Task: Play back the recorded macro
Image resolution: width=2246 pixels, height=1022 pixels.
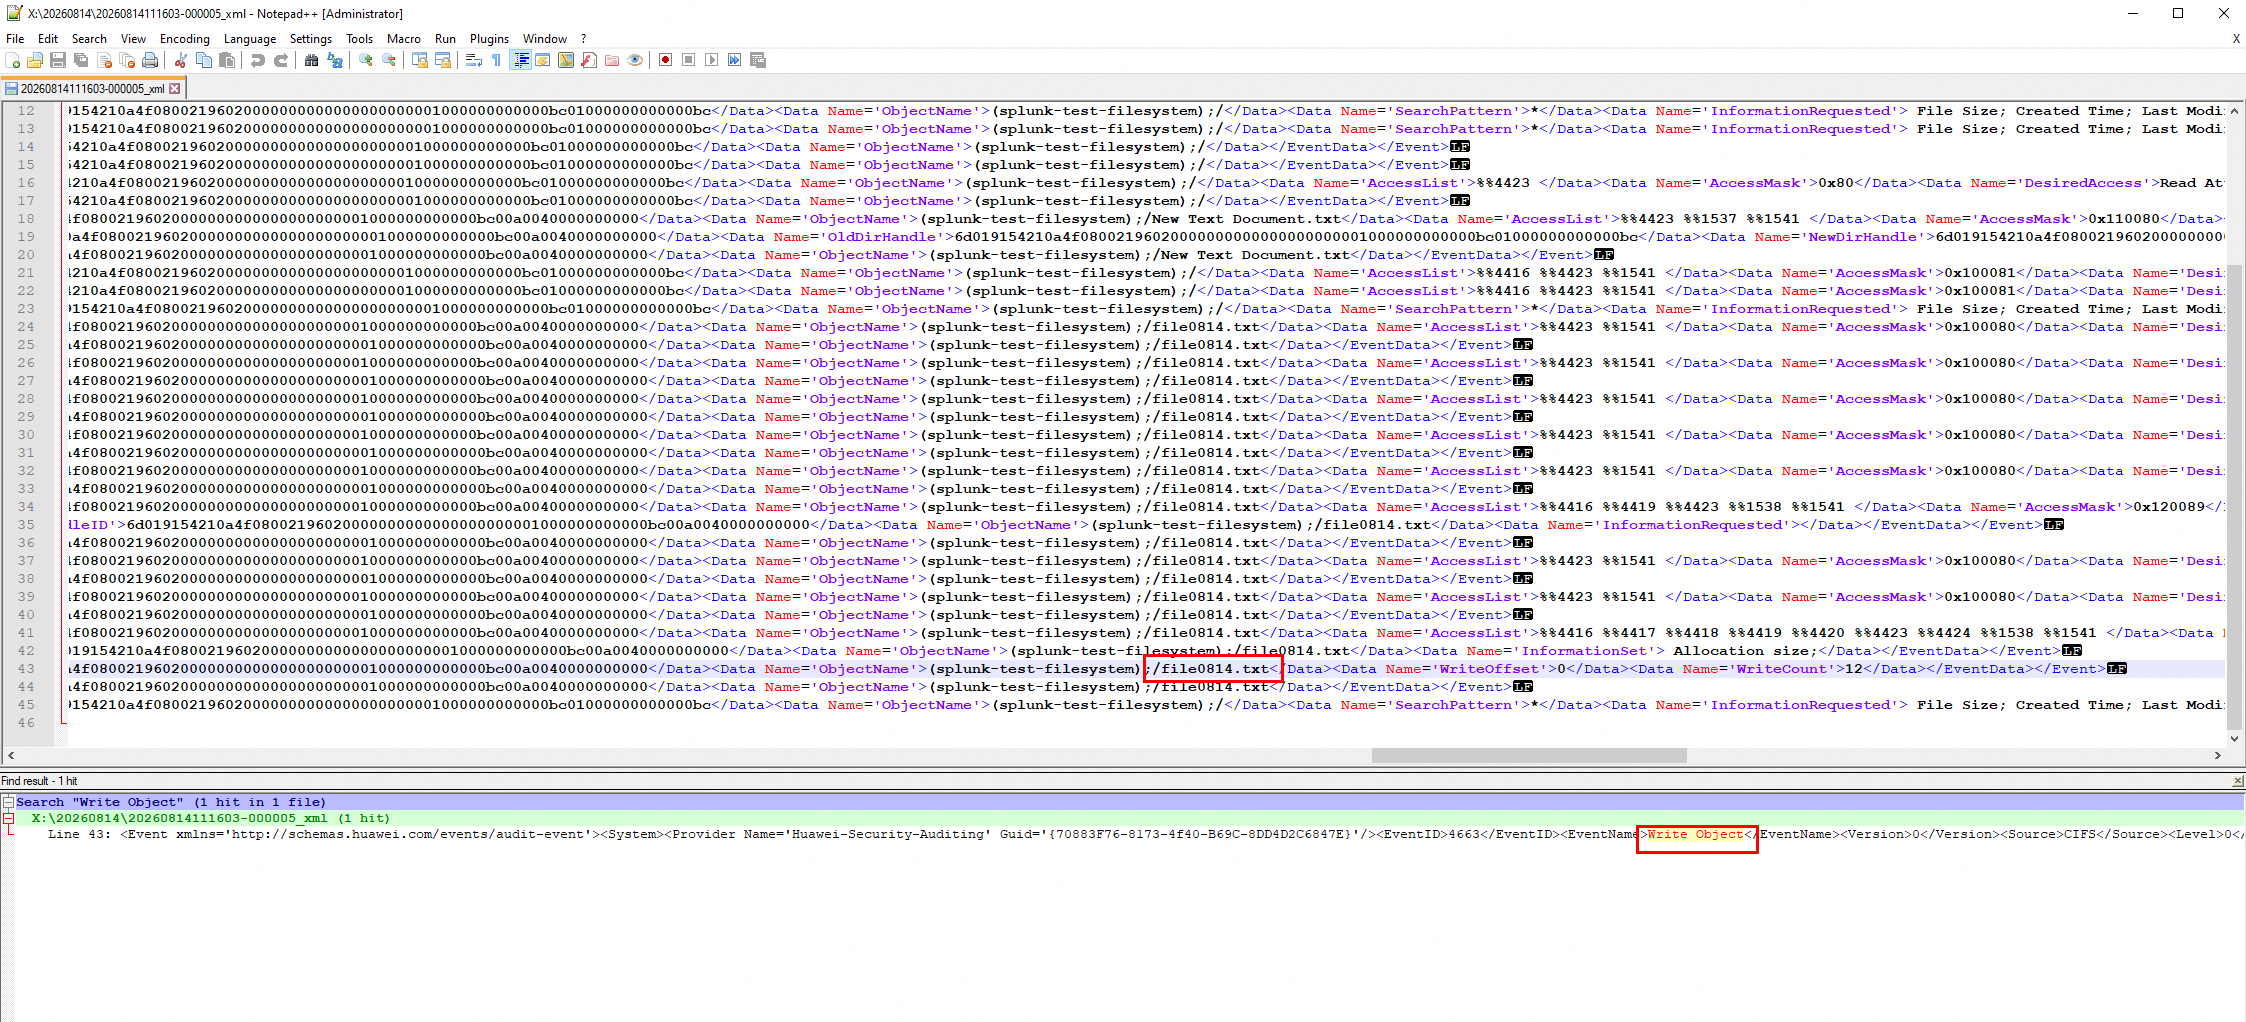Action: click(712, 60)
